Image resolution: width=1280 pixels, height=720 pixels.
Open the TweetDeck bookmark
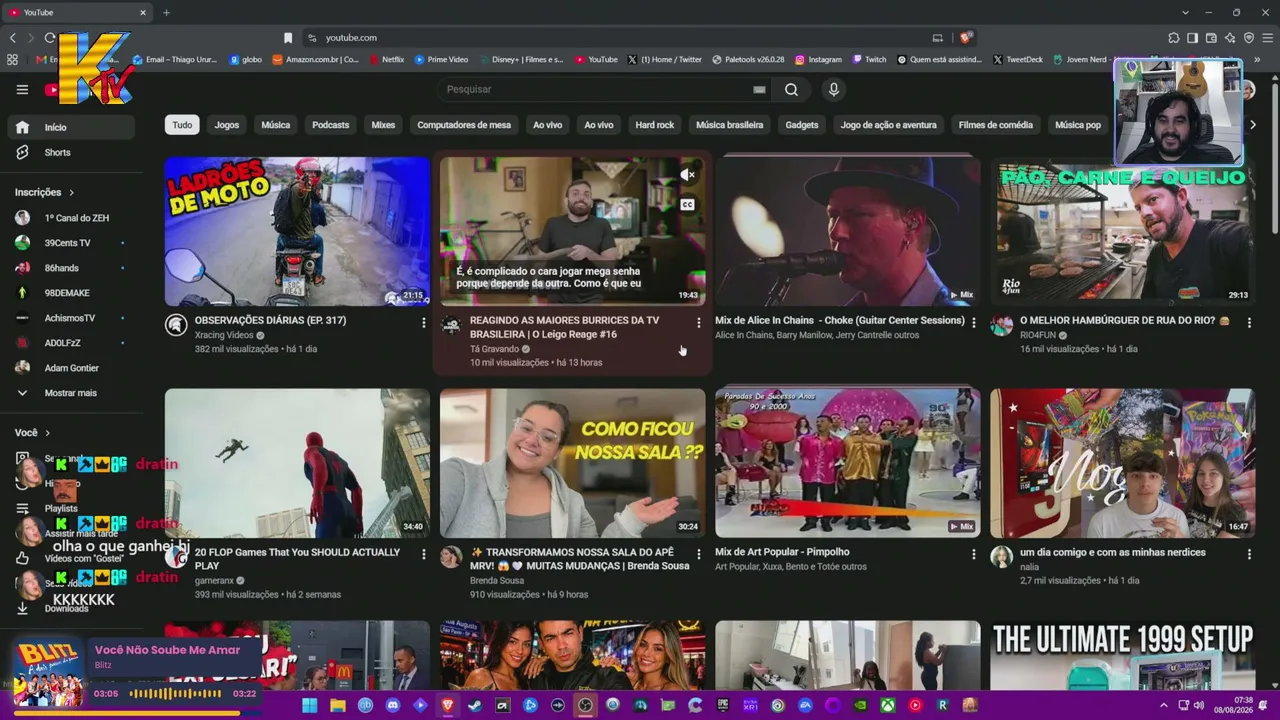click(1018, 59)
